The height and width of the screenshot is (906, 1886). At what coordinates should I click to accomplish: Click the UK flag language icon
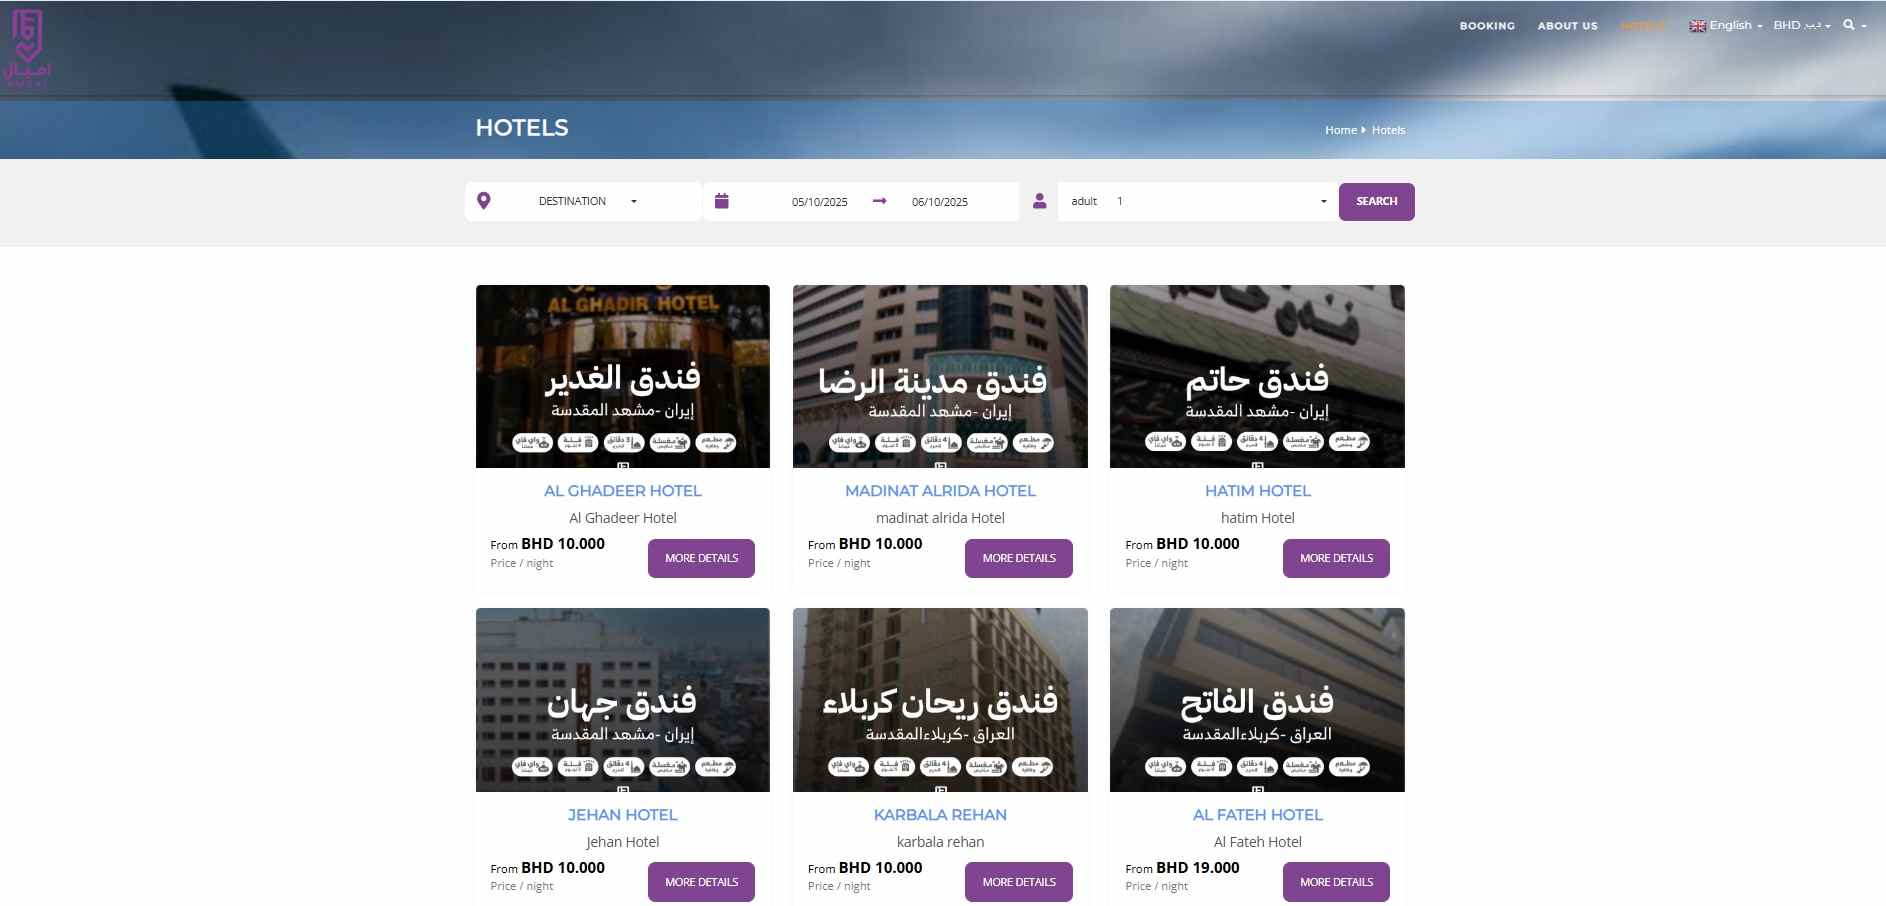[1697, 26]
